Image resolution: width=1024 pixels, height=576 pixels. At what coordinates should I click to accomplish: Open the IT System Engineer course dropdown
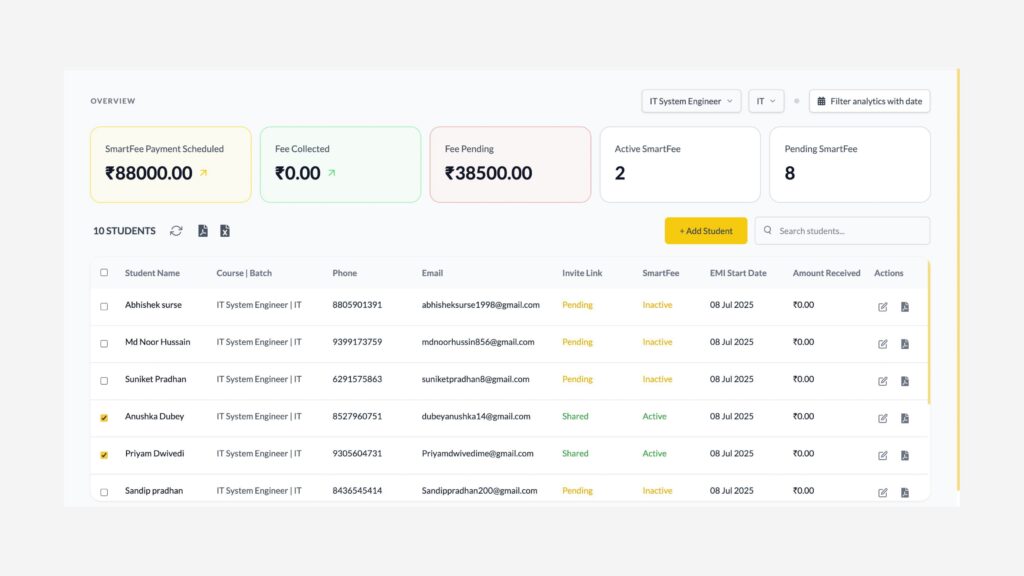click(691, 101)
